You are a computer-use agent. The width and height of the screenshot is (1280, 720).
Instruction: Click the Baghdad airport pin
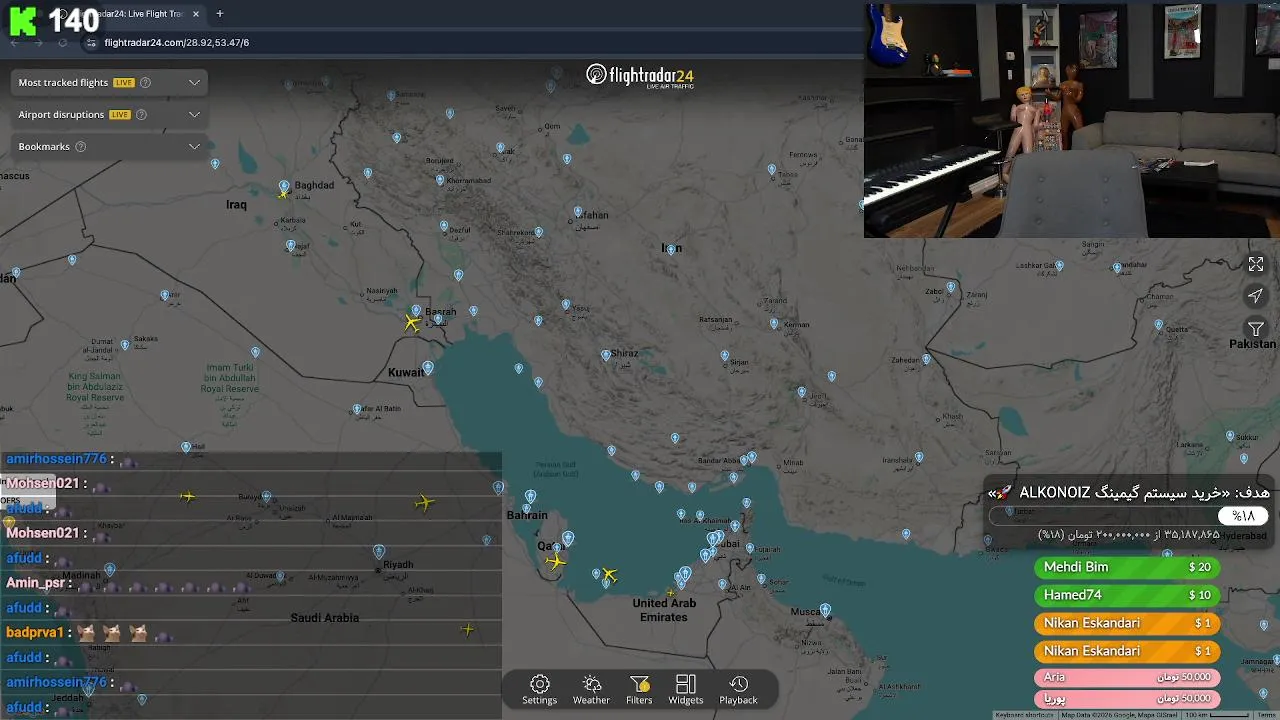point(284,187)
